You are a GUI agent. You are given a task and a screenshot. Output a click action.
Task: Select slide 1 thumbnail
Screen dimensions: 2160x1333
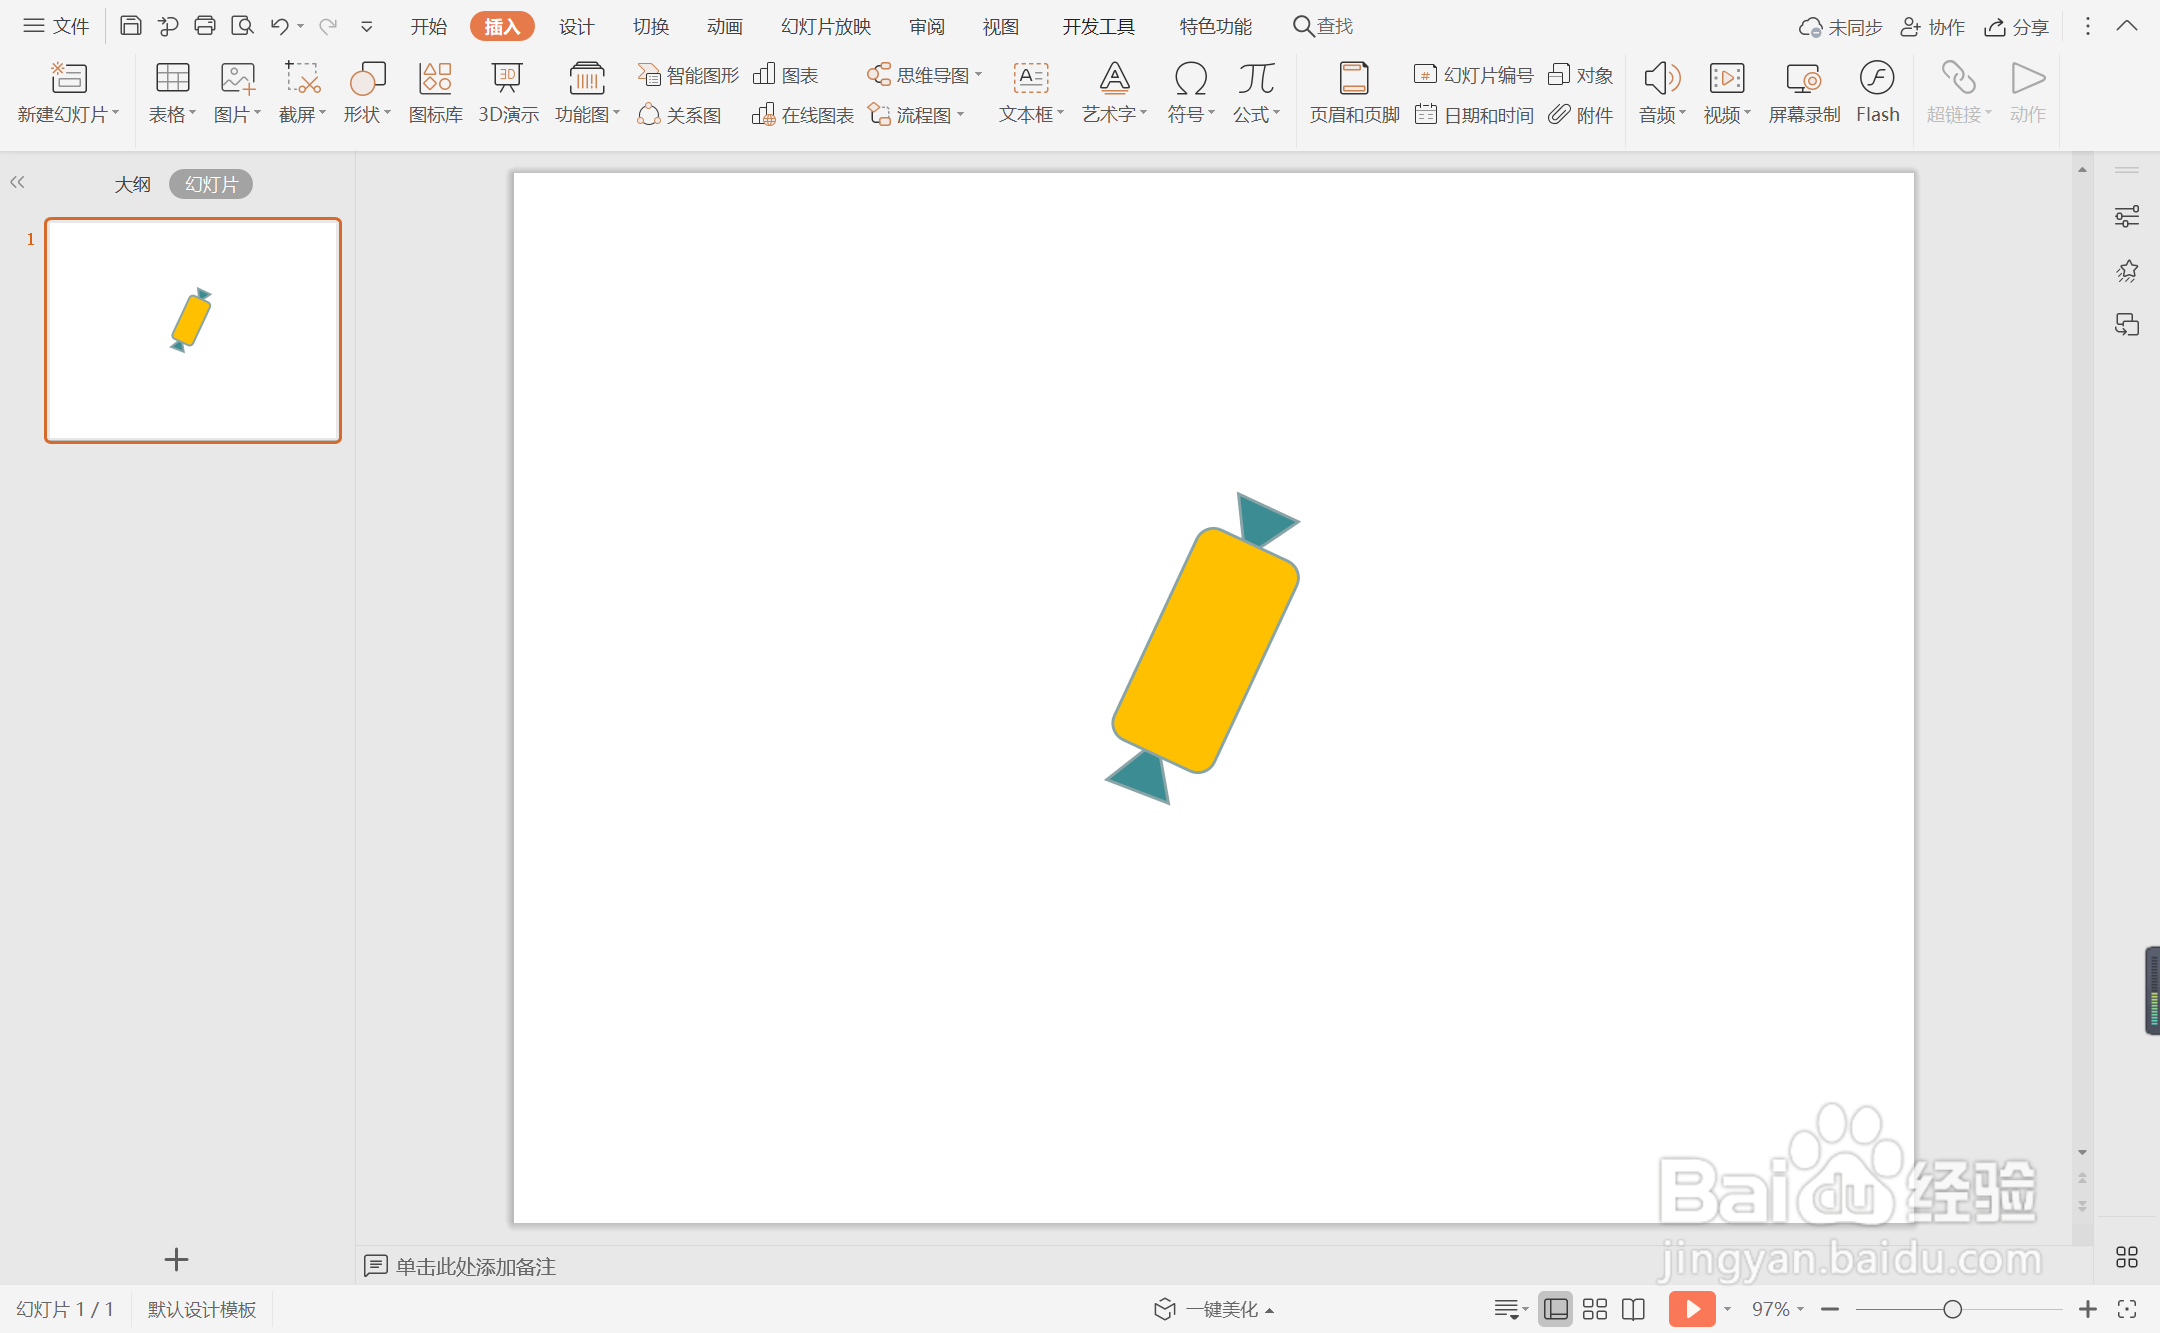(x=193, y=330)
